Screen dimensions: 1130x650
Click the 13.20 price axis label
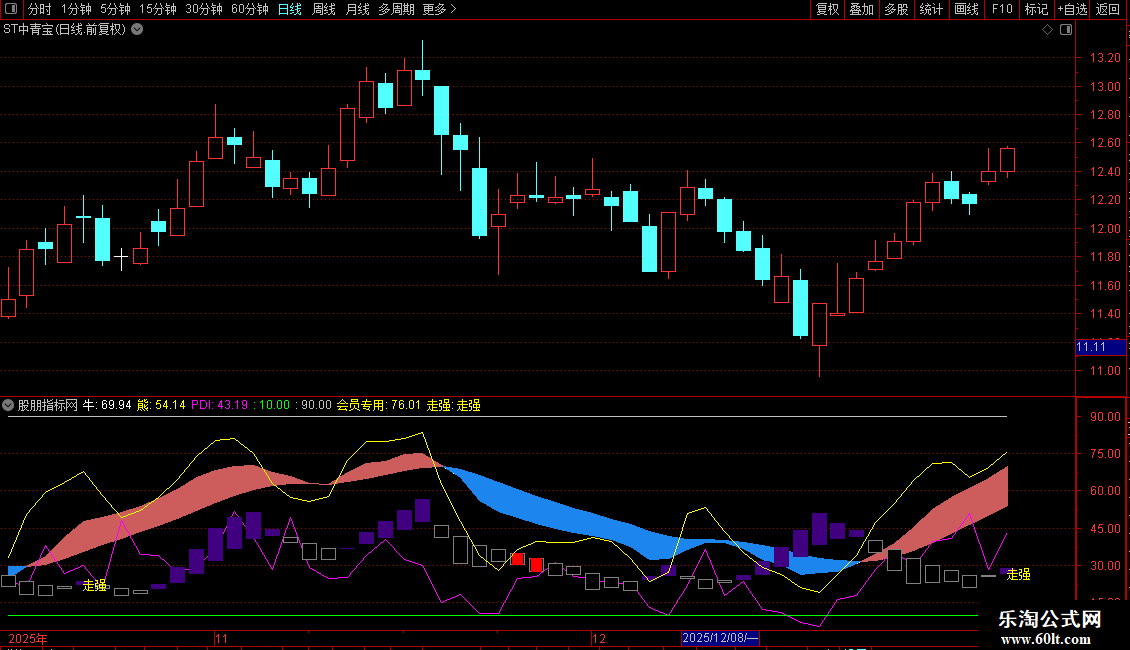click(1105, 58)
